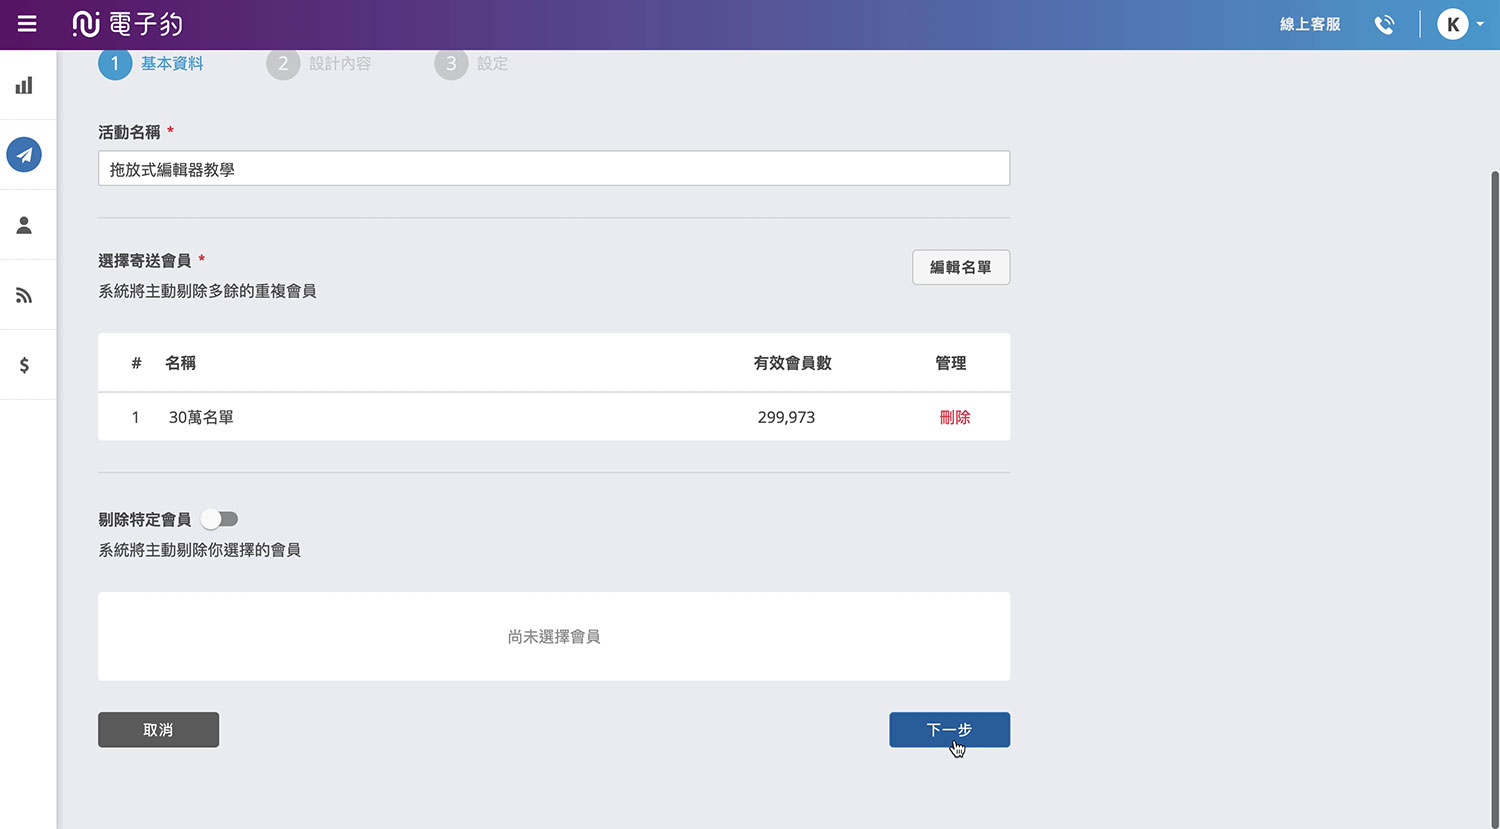This screenshot has width=1500, height=829.
Task: Click the 有效會員數 column header
Action: click(x=792, y=363)
